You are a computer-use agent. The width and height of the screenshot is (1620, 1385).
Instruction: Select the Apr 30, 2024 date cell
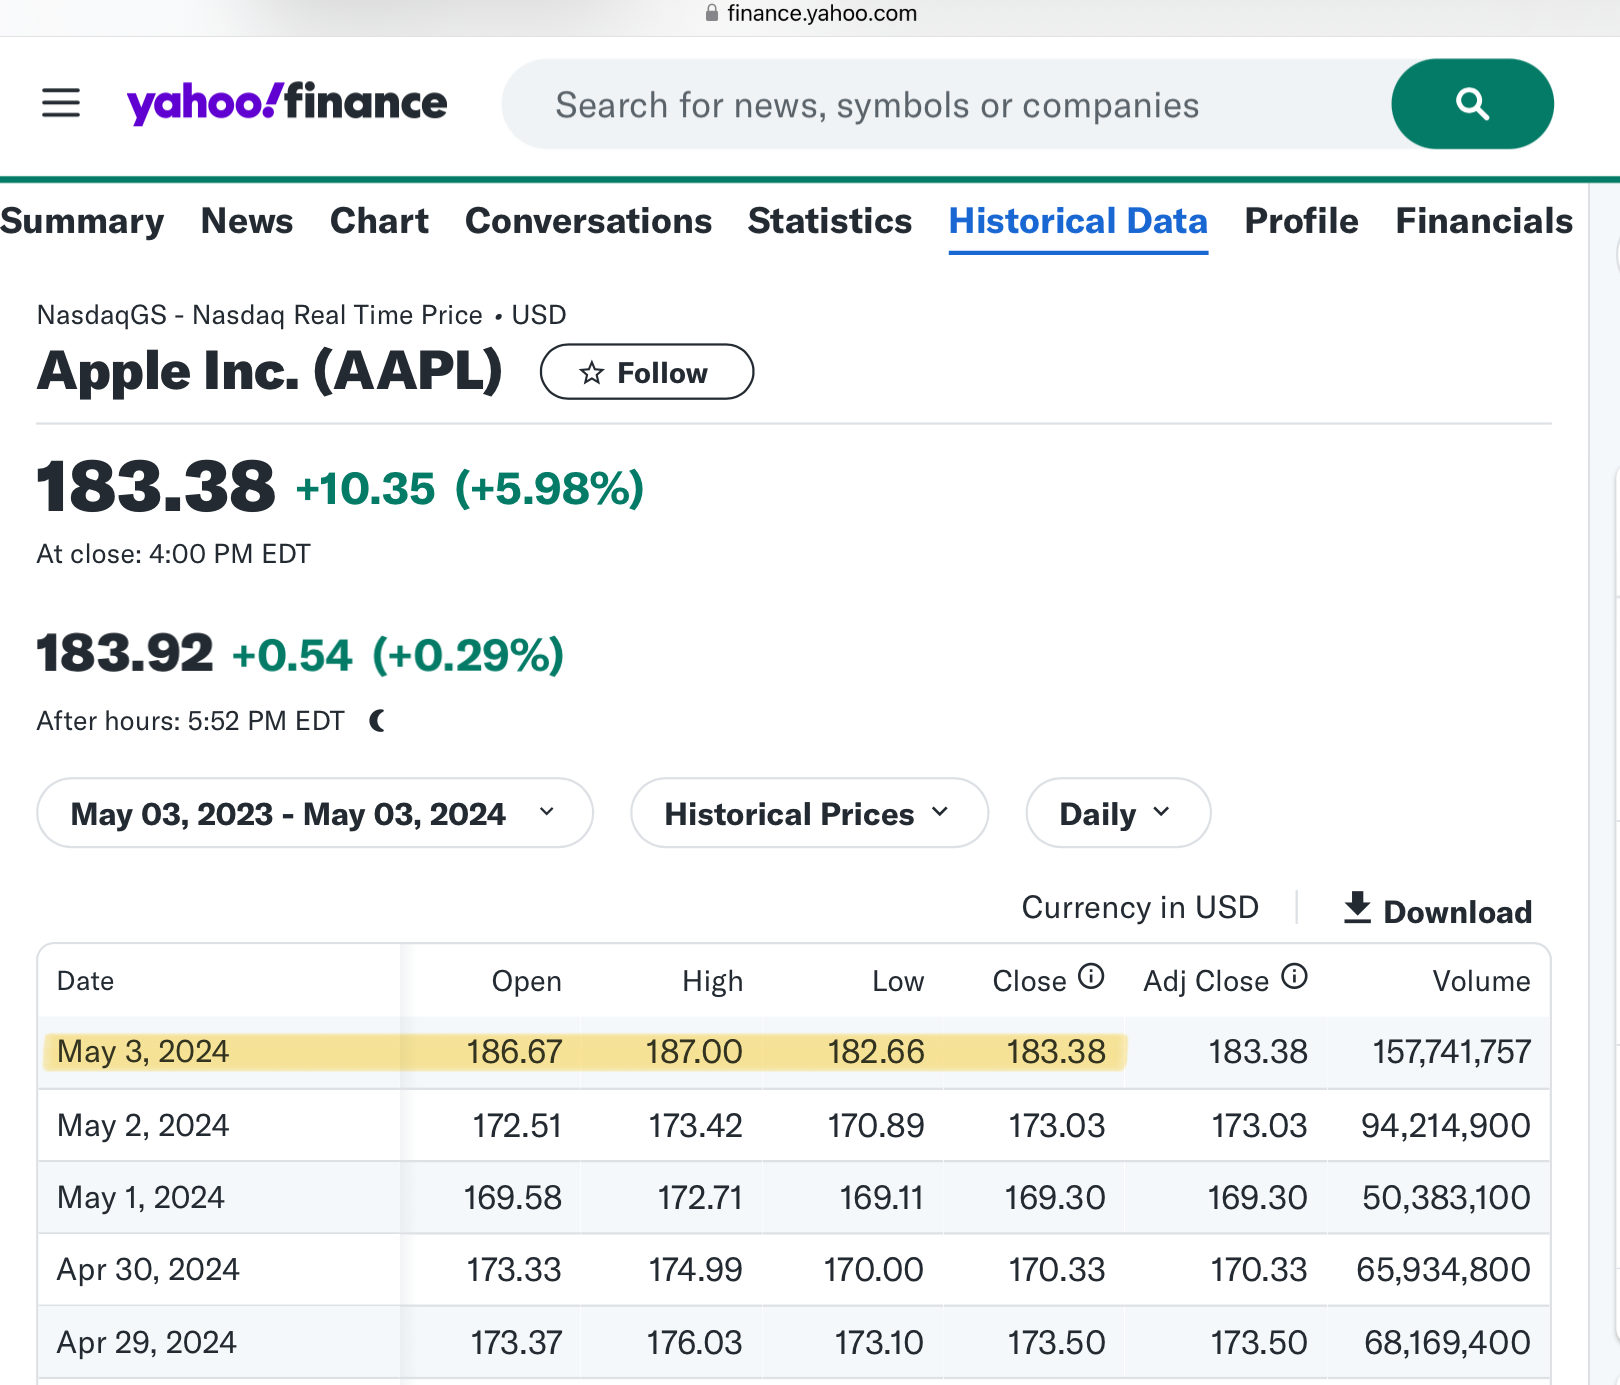148,1269
